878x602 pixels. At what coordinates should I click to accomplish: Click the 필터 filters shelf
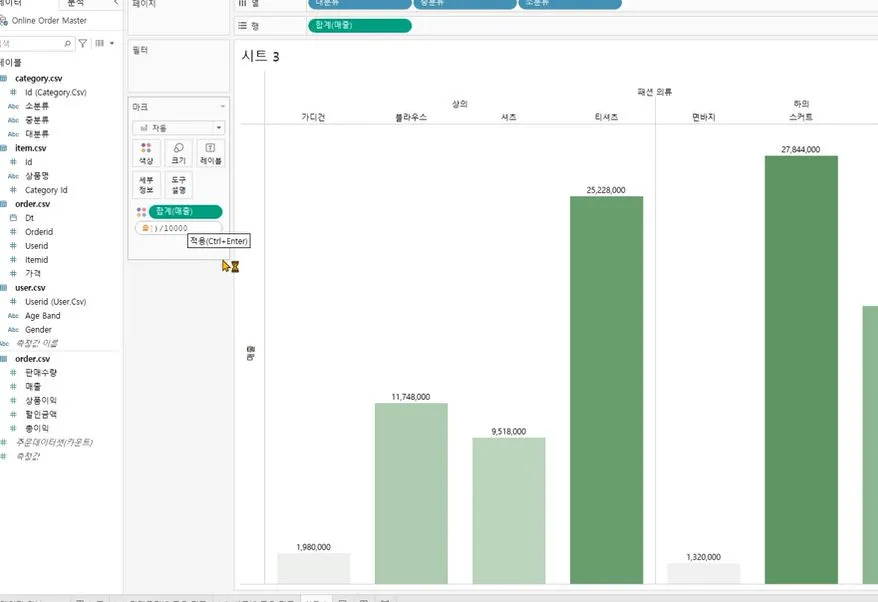coord(179,66)
